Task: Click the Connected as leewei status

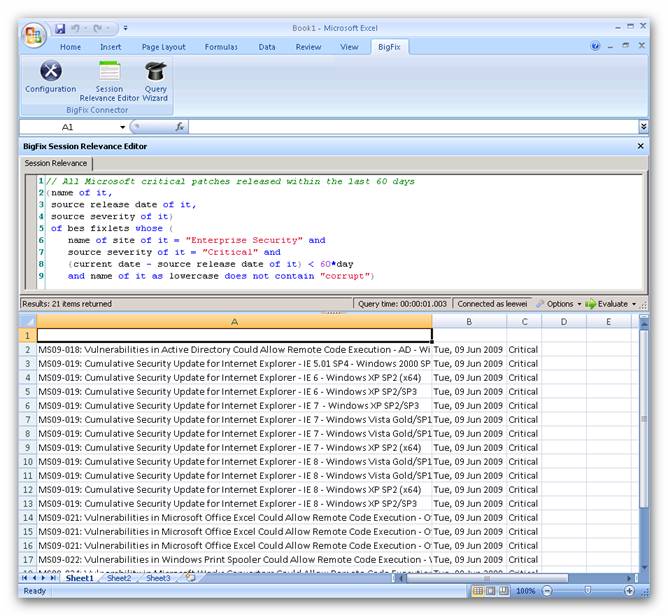Action: point(492,304)
